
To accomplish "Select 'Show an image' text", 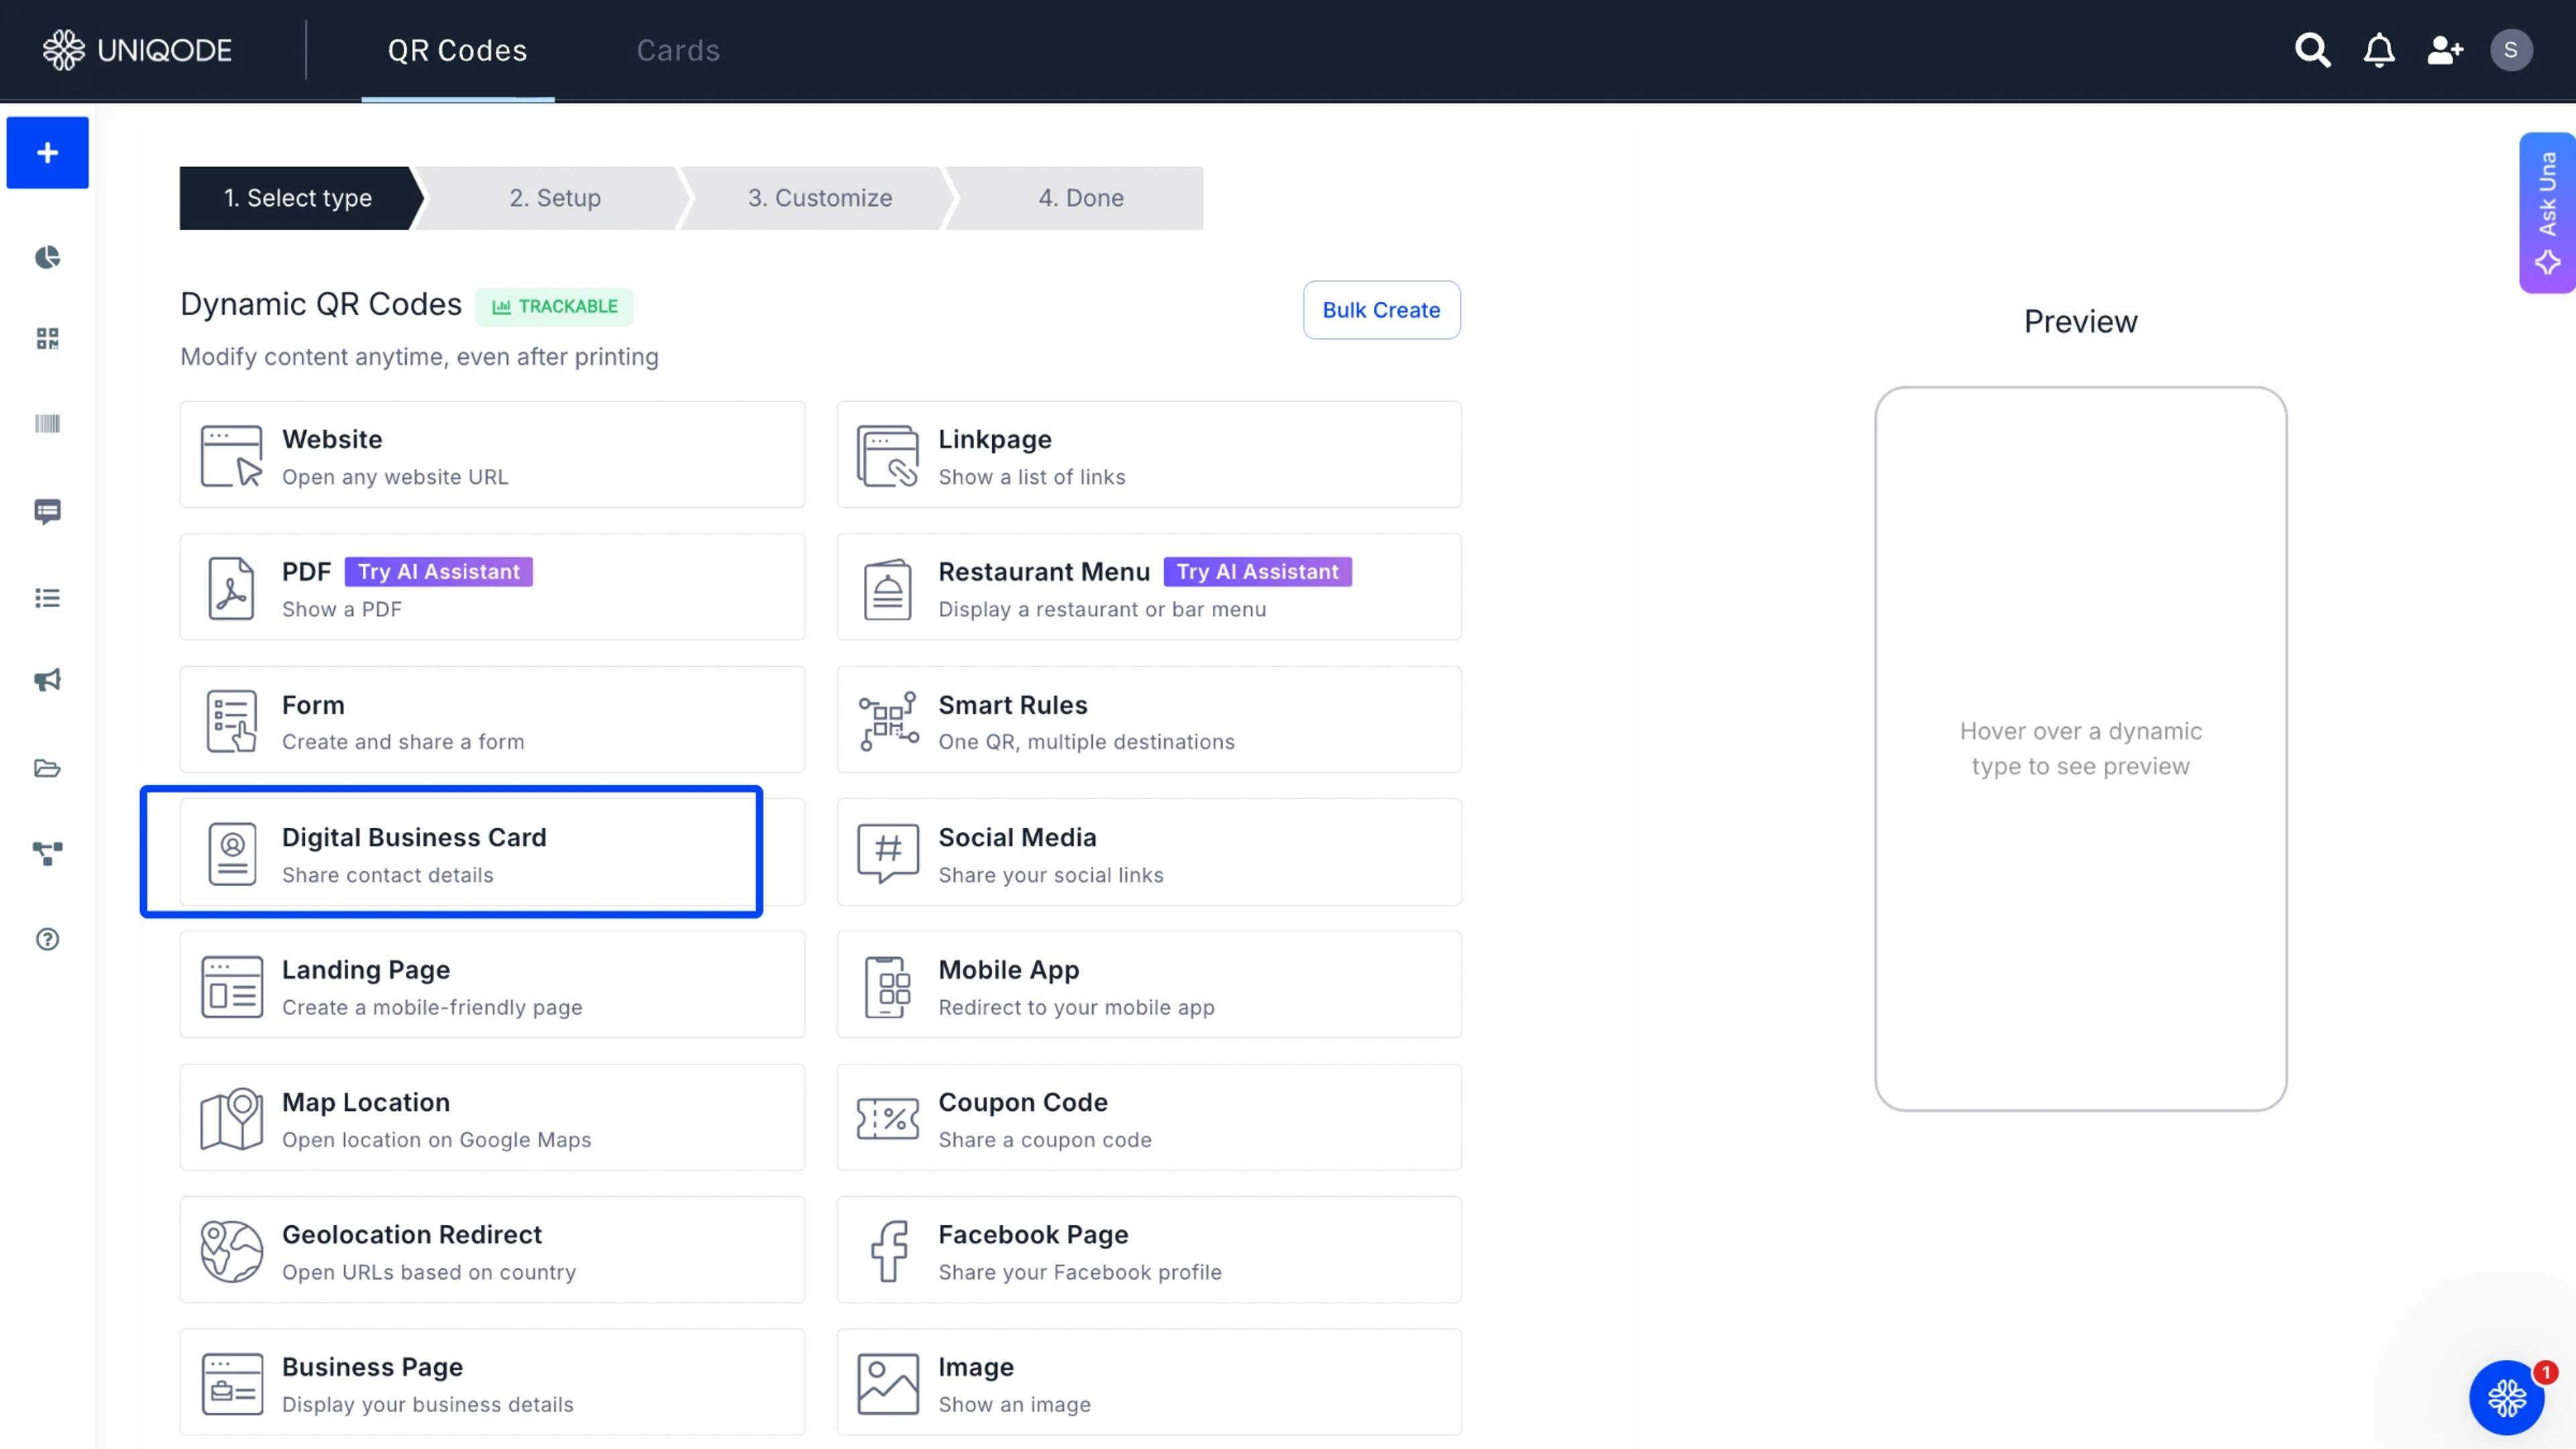I will click(x=1015, y=1405).
